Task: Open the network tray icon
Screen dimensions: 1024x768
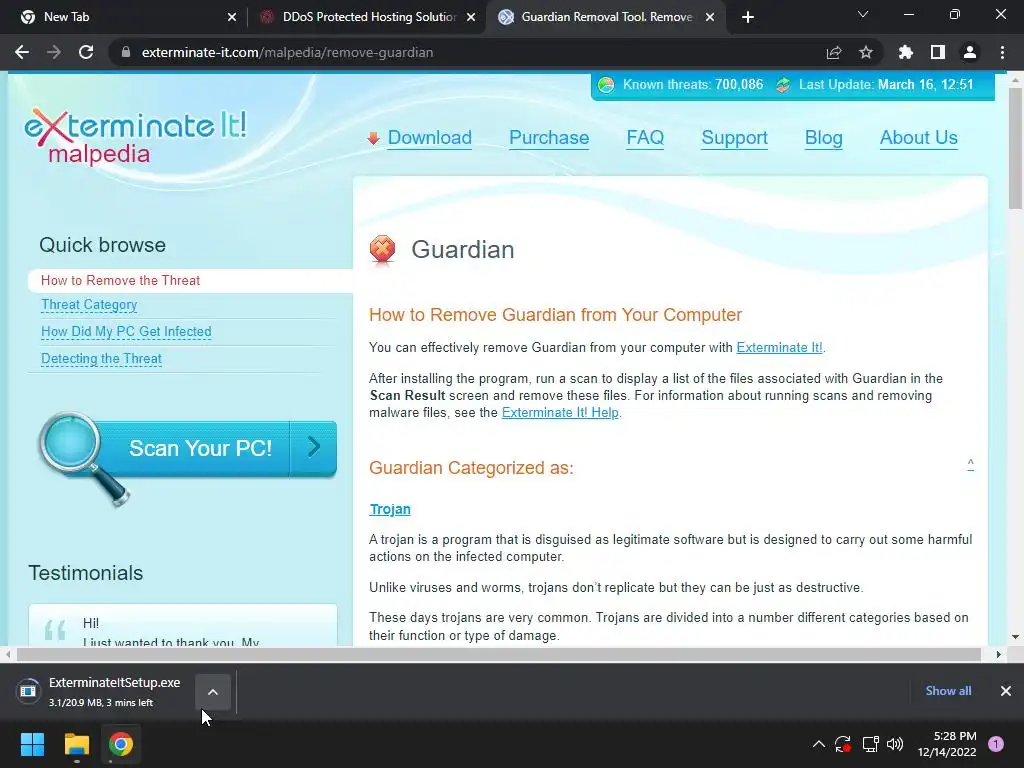Action: tap(870, 744)
